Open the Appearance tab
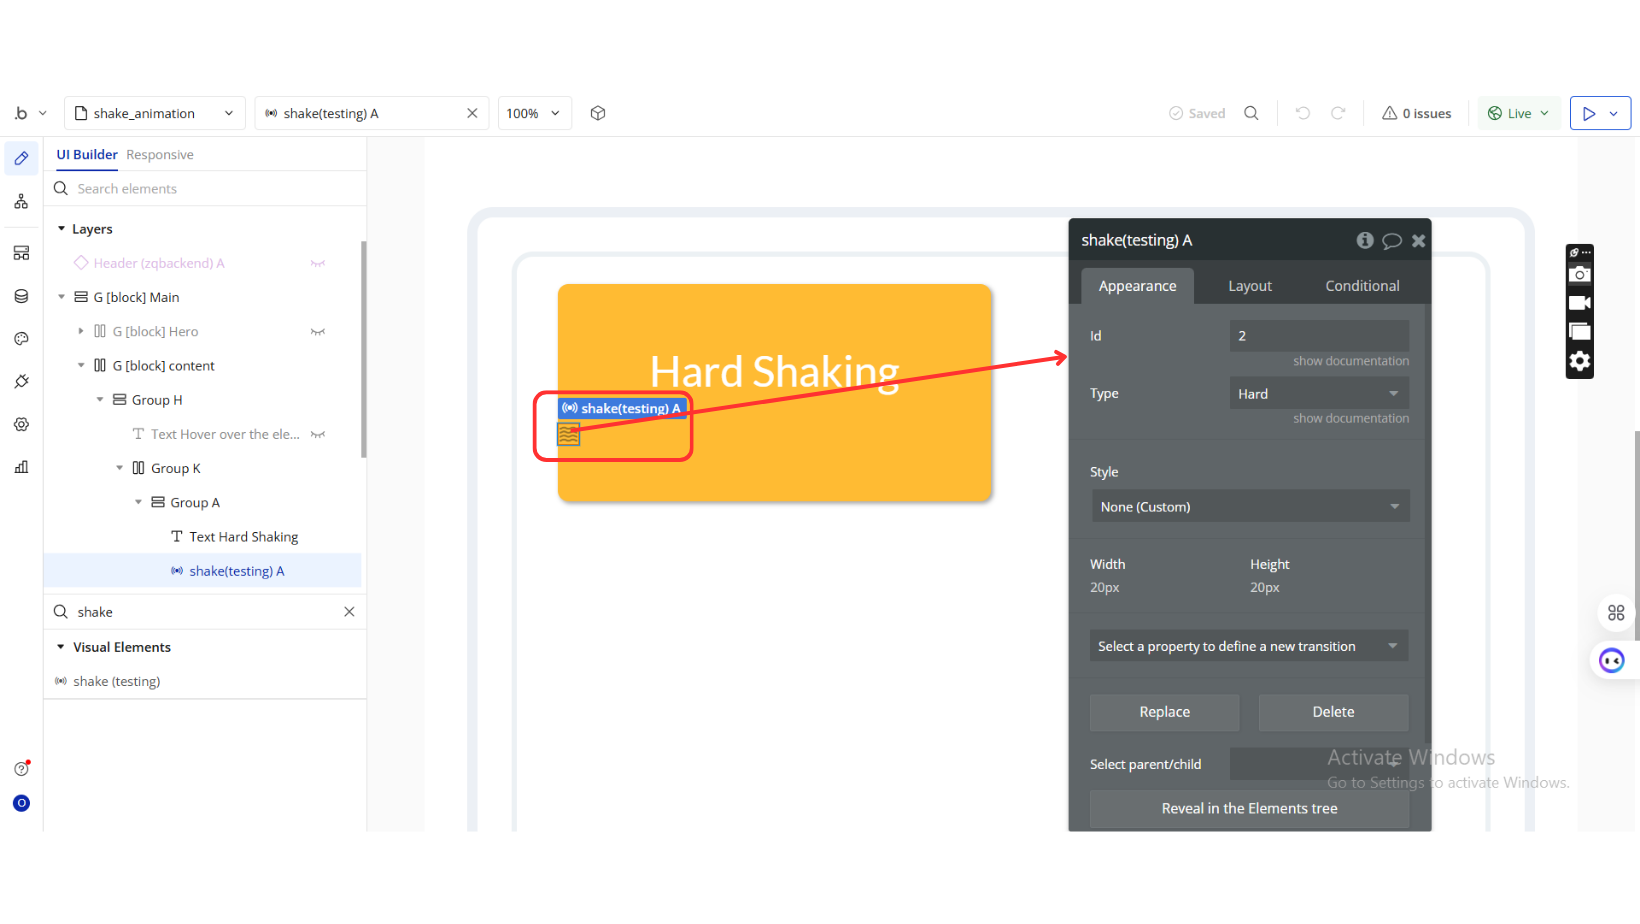Image resolution: width=1640 pixels, height=924 pixels. tap(1137, 286)
